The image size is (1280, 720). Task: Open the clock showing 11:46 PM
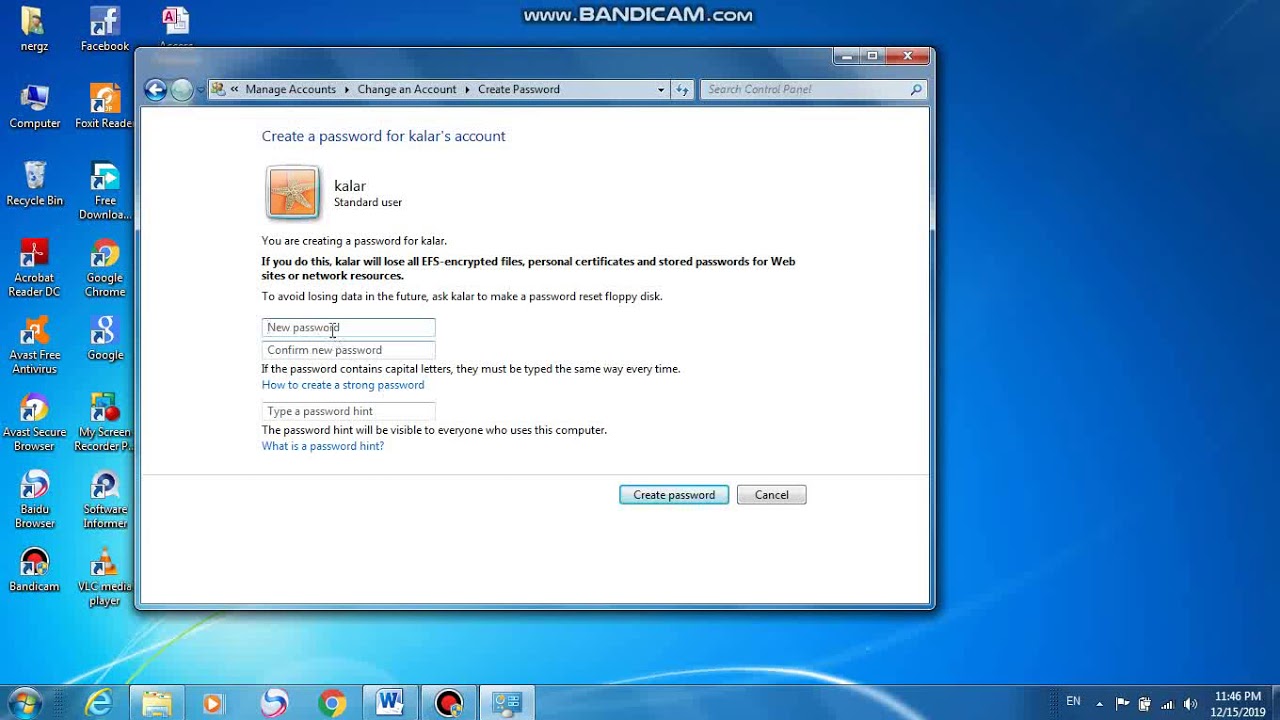(1238, 703)
